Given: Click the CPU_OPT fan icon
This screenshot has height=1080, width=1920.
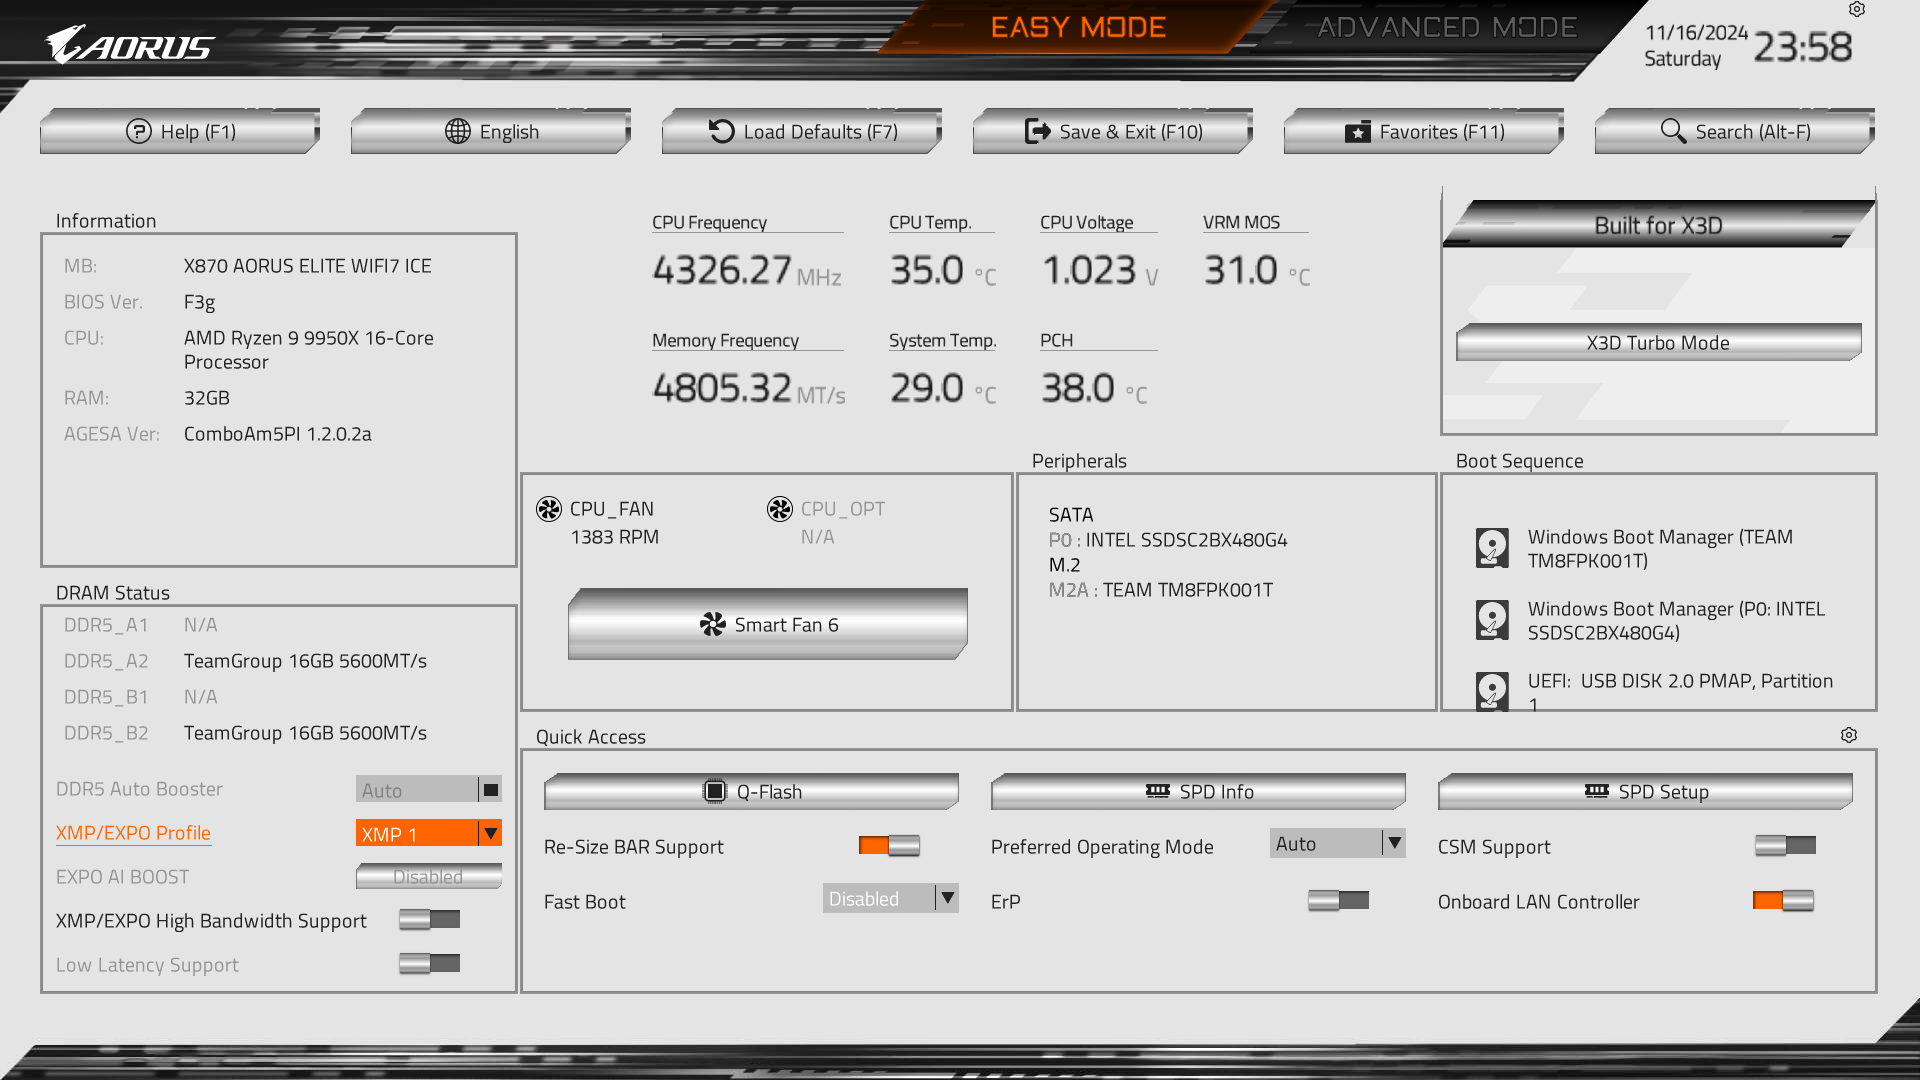Looking at the screenshot, I should click(x=780, y=509).
